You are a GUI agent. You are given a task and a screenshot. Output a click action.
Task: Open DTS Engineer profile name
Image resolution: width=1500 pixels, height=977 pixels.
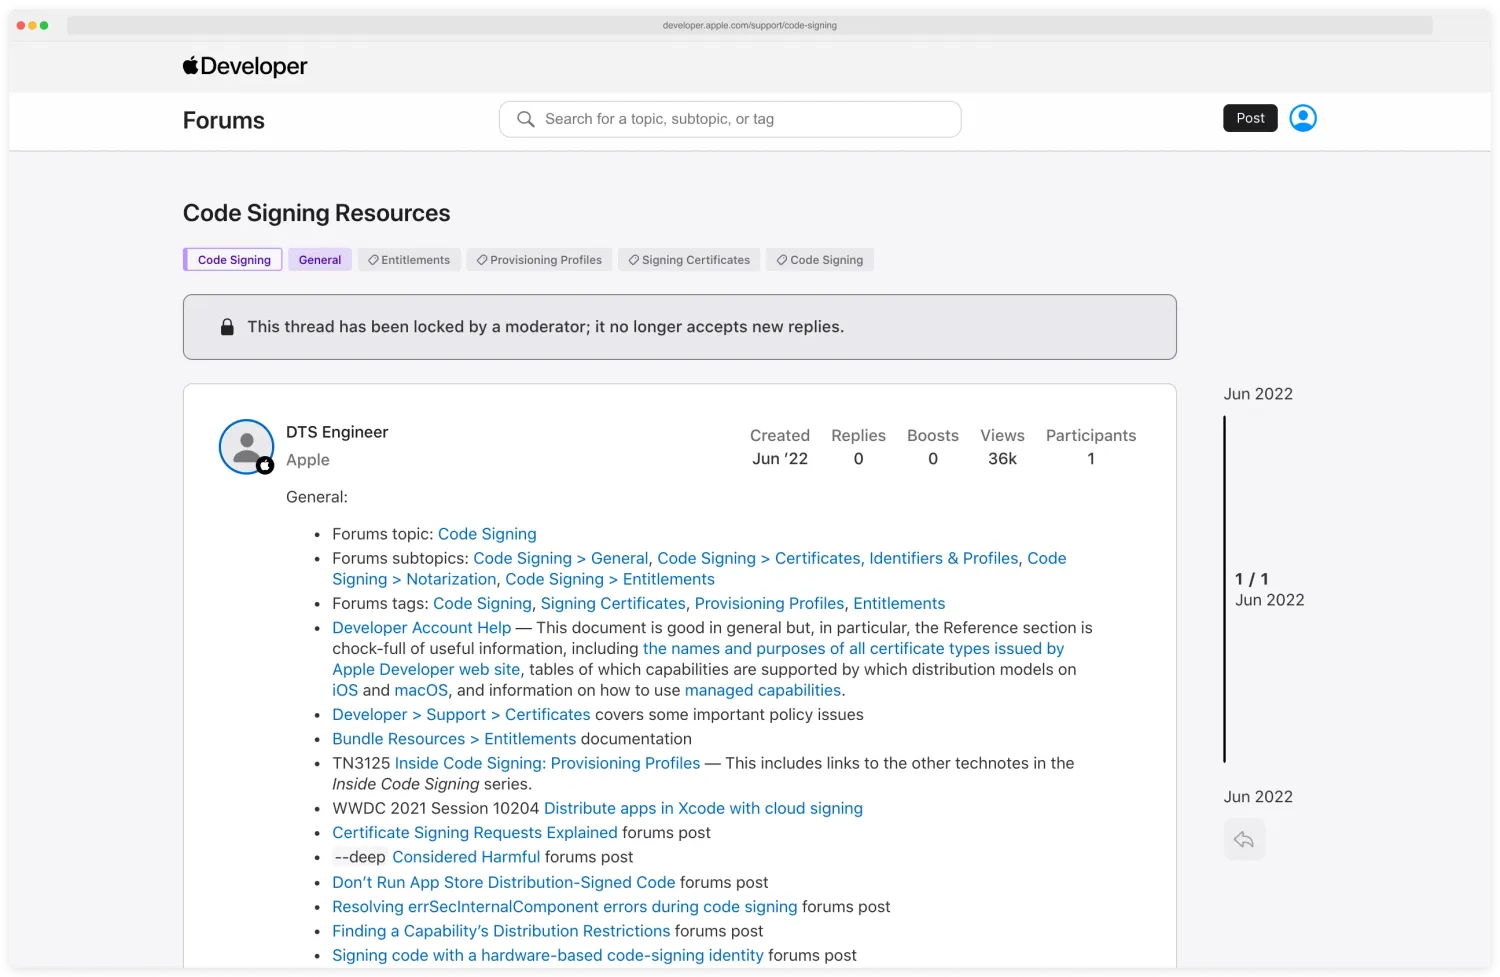[337, 432]
